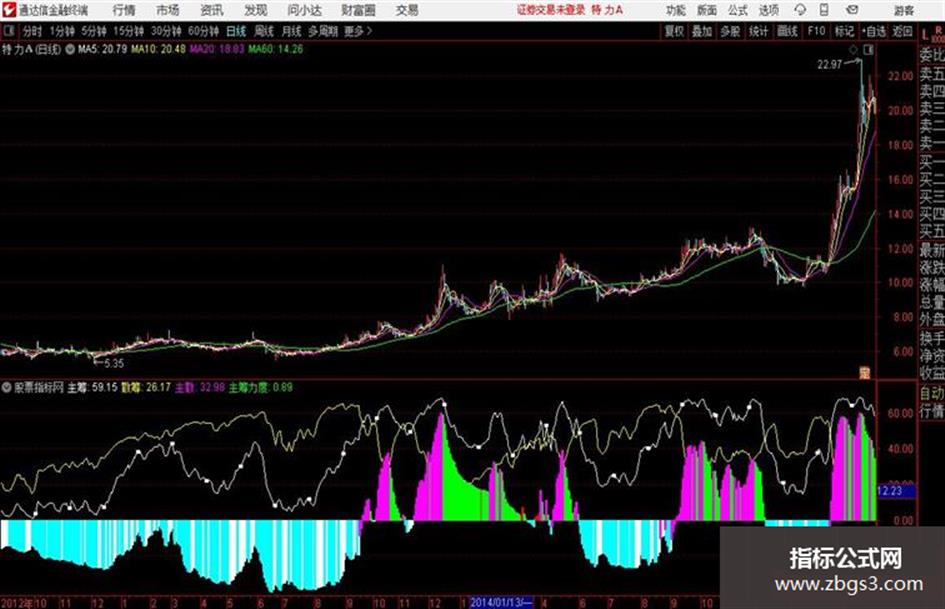Toggle the •自选 watchlist button
Image resolution: width=945 pixels, height=609 pixels.
pyautogui.click(x=873, y=31)
